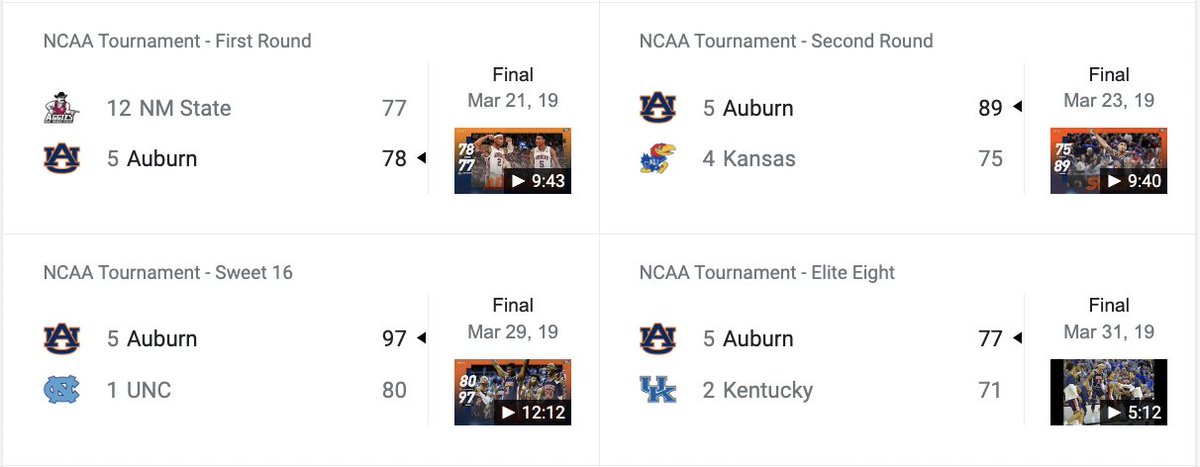This screenshot has height=467, width=1200.
Task: Open the 1 UNC team link
Action: point(139,389)
